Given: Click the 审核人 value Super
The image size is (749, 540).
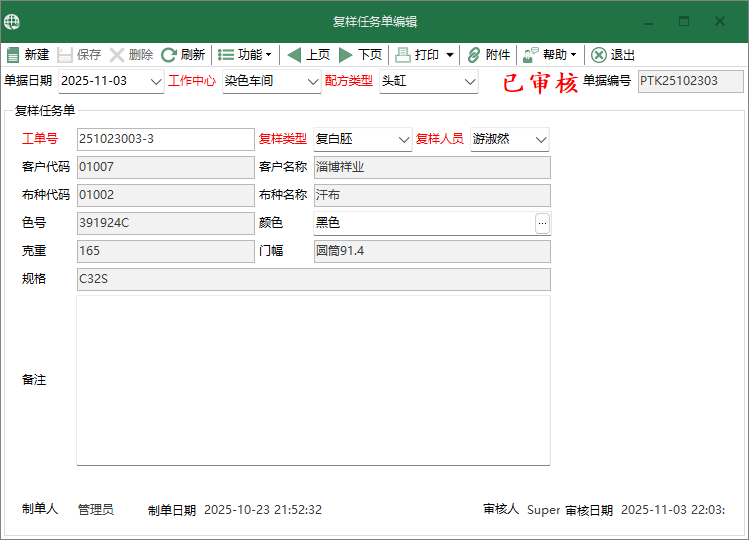Looking at the screenshot, I should point(543,510).
